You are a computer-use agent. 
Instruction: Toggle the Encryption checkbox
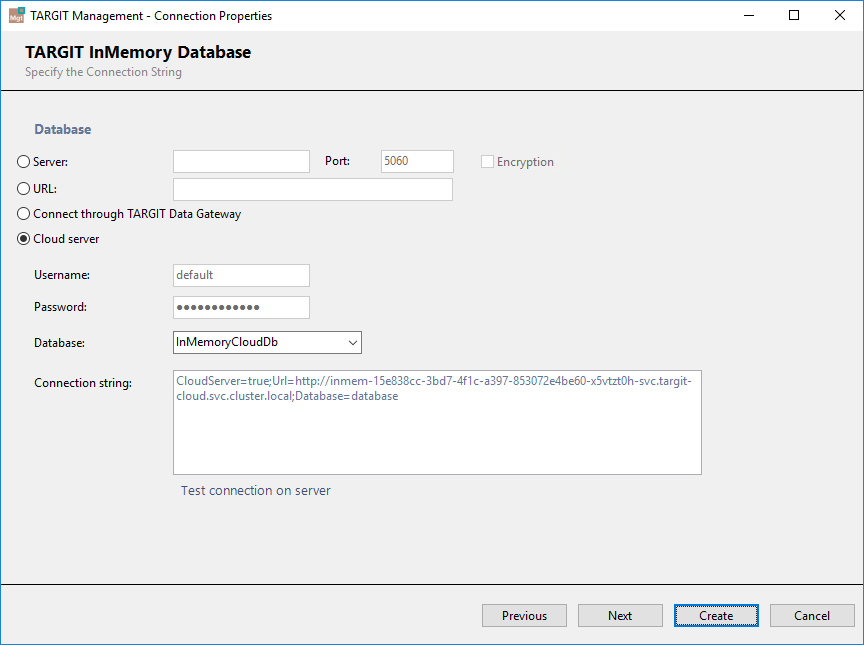(487, 161)
